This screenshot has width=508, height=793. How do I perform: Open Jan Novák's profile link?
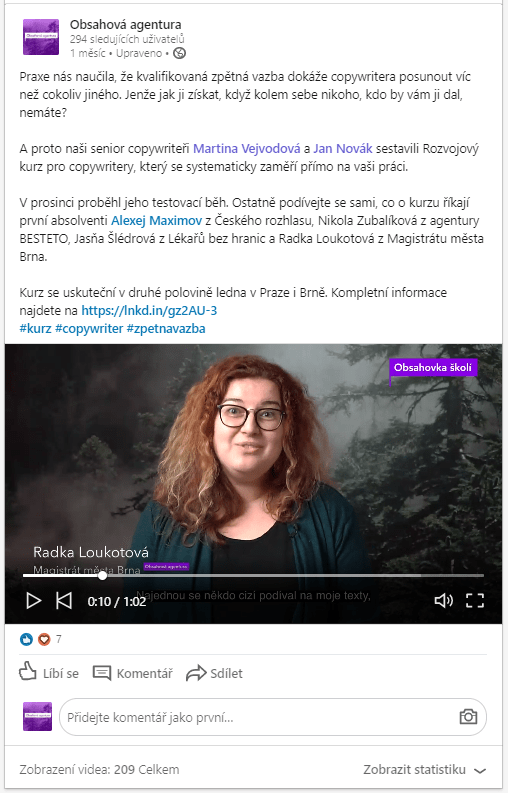[x=343, y=149]
